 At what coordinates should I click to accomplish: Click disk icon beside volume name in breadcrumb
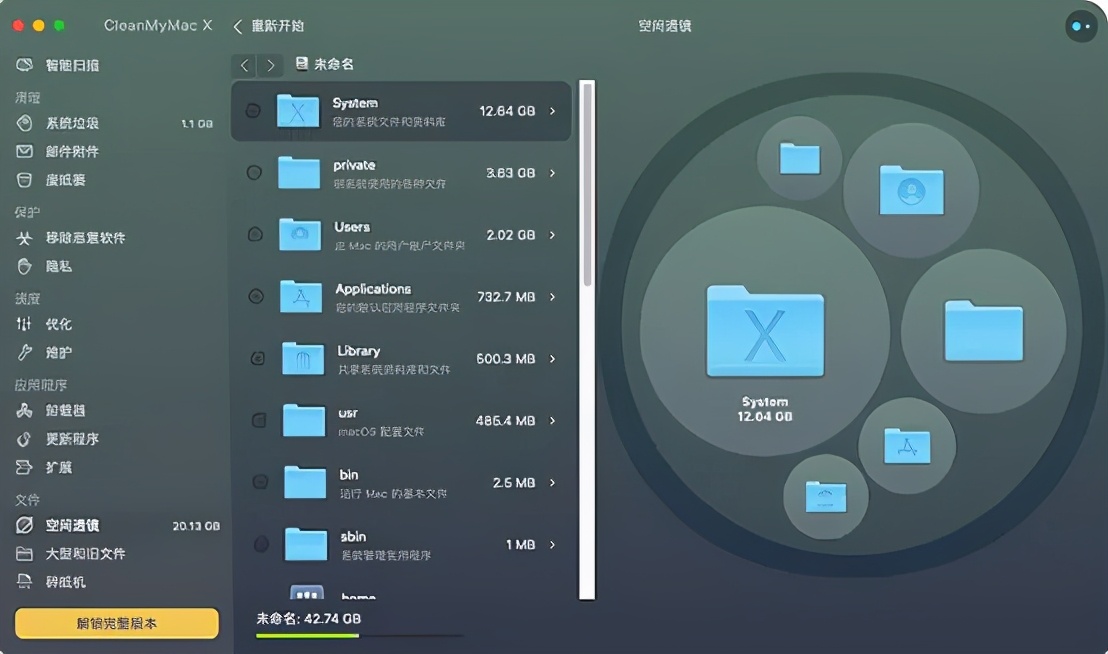pyautogui.click(x=302, y=64)
